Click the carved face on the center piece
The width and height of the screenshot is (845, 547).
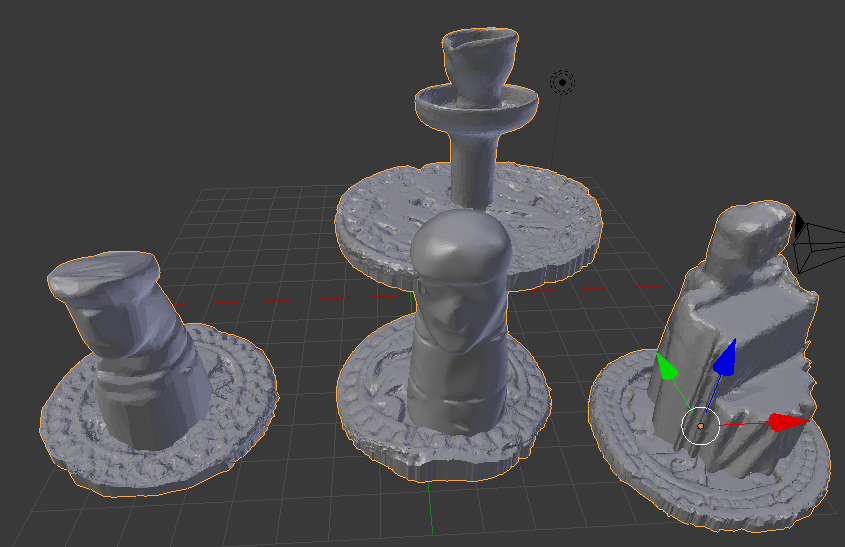pyautogui.click(x=452, y=315)
